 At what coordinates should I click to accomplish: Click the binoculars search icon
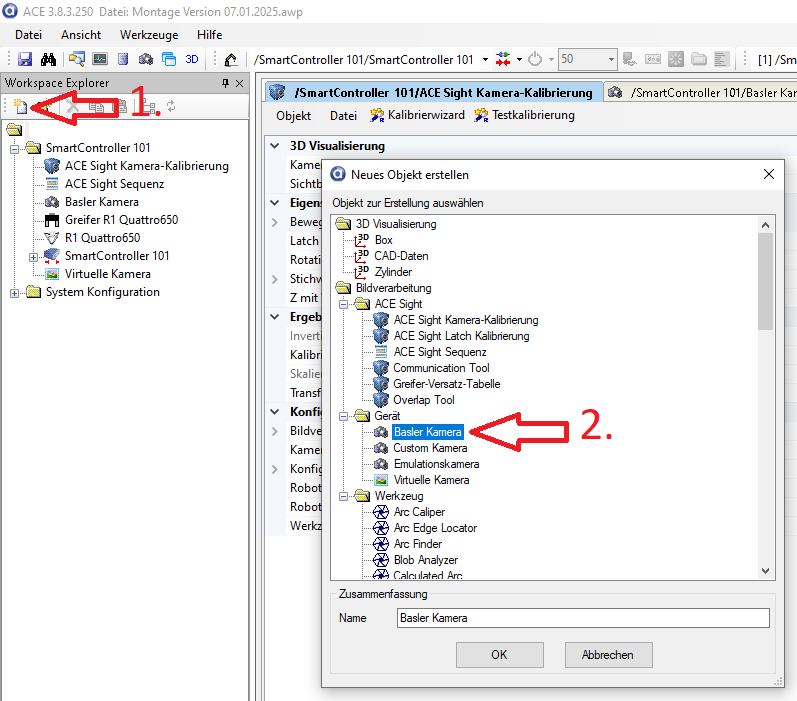click(x=47, y=60)
